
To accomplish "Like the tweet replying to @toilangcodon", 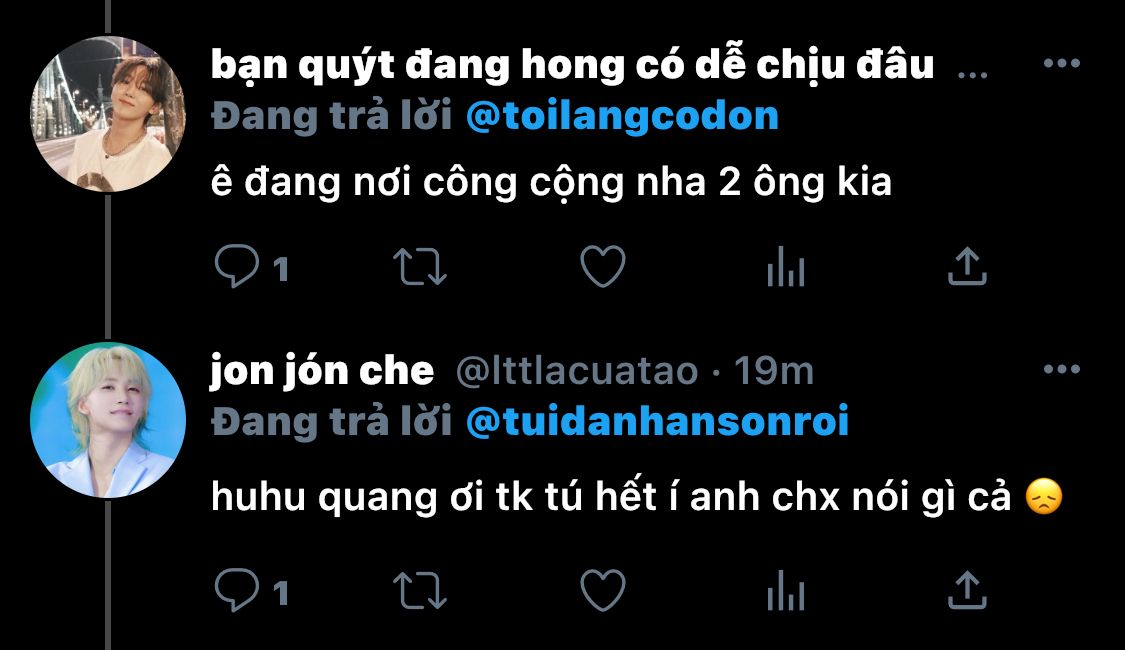I will [x=603, y=267].
